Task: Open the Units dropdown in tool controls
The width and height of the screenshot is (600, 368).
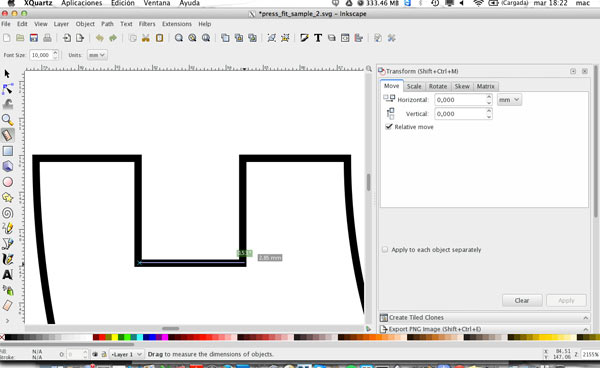Action: tap(97, 55)
